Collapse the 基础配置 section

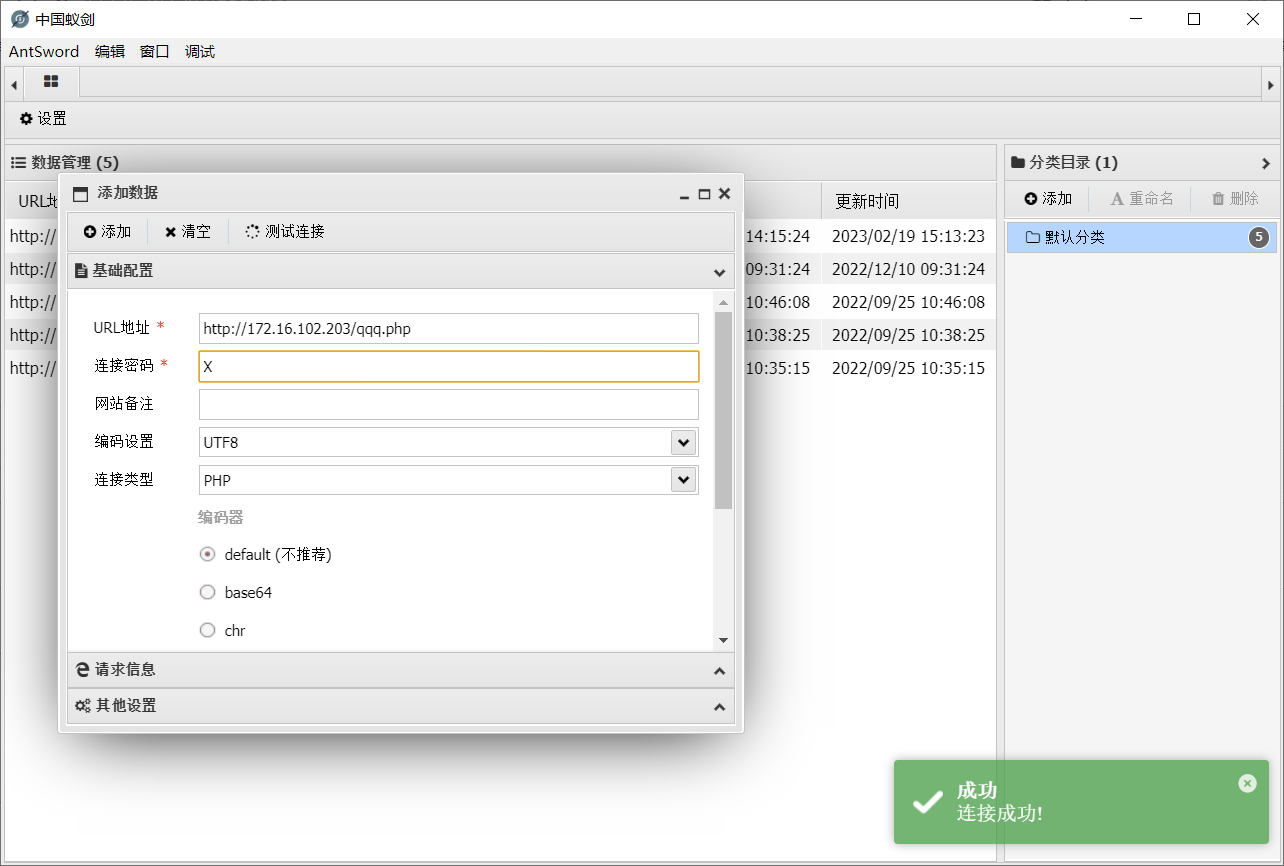click(719, 272)
